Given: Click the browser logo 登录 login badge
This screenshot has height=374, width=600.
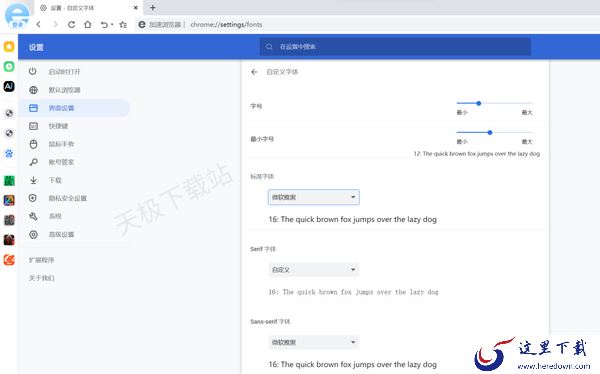Looking at the screenshot, I should [x=17, y=16].
